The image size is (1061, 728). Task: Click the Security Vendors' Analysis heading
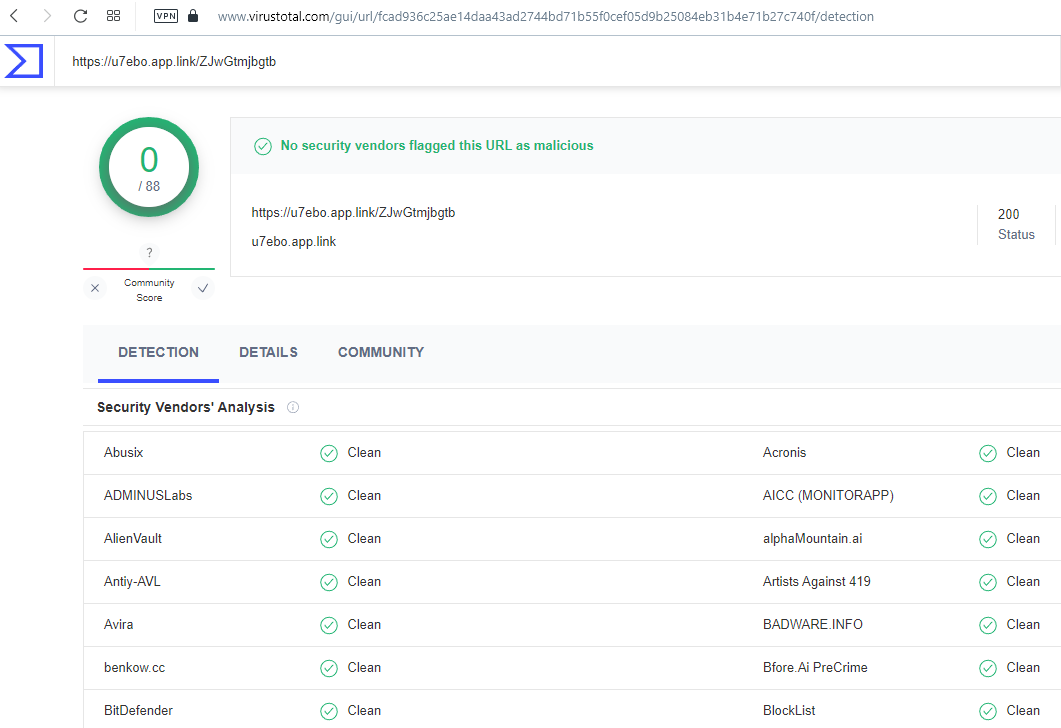click(x=185, y=407)
